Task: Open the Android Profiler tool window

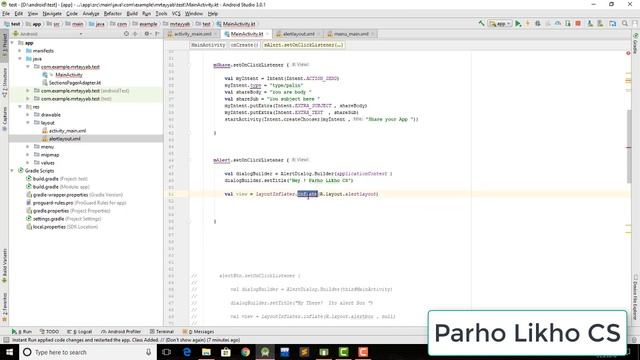Action: 121,331
